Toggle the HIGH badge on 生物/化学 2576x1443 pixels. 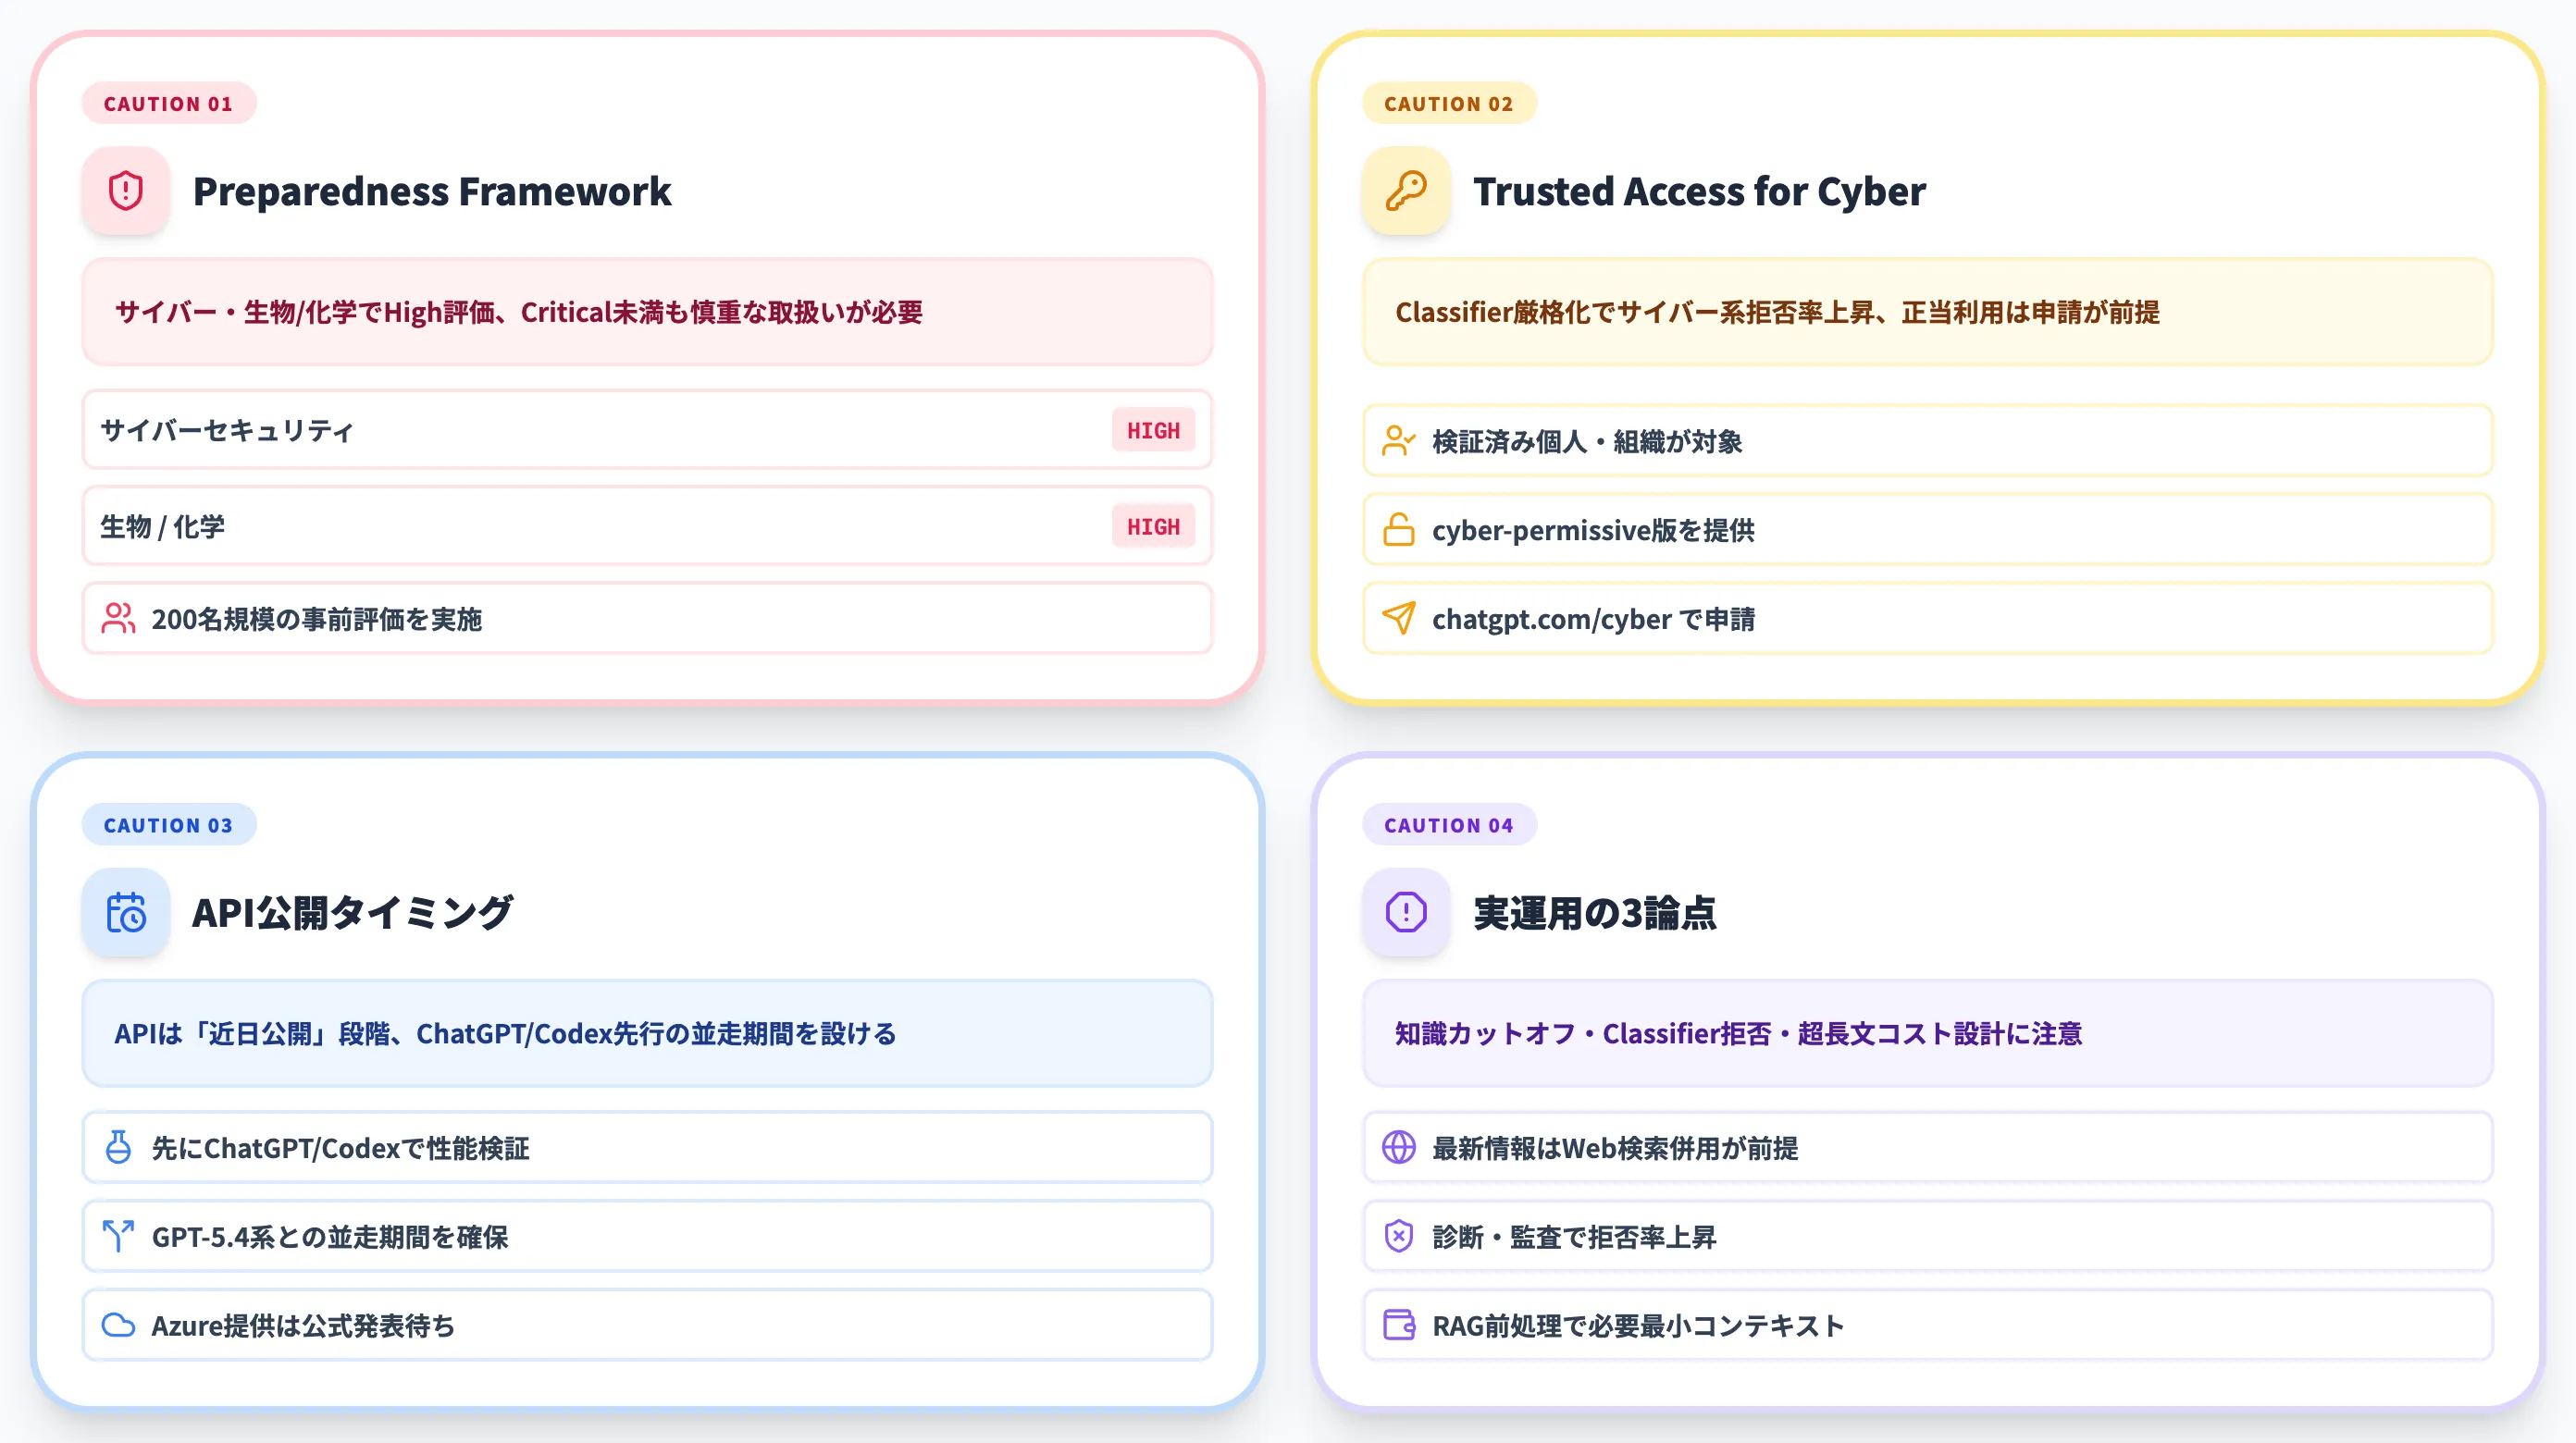point(1152,526)
